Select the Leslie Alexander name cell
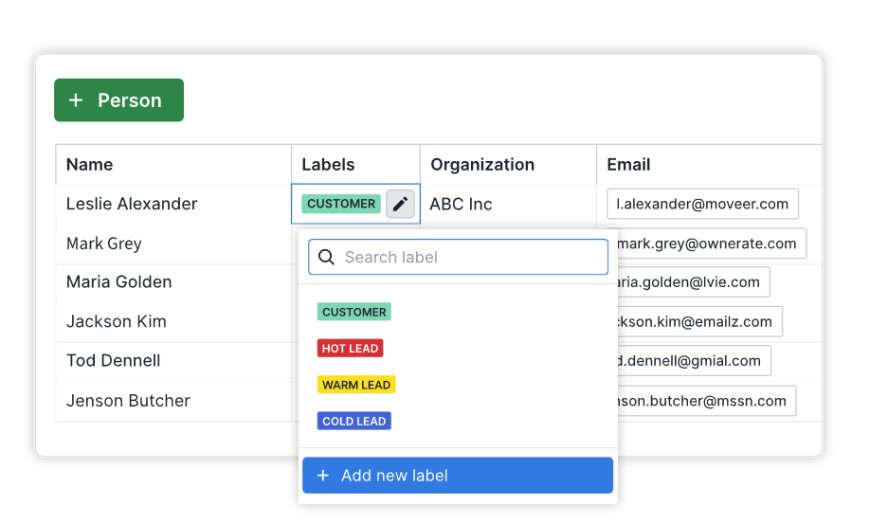This screenshot has width=870, height=524. [x=132, y=204]
